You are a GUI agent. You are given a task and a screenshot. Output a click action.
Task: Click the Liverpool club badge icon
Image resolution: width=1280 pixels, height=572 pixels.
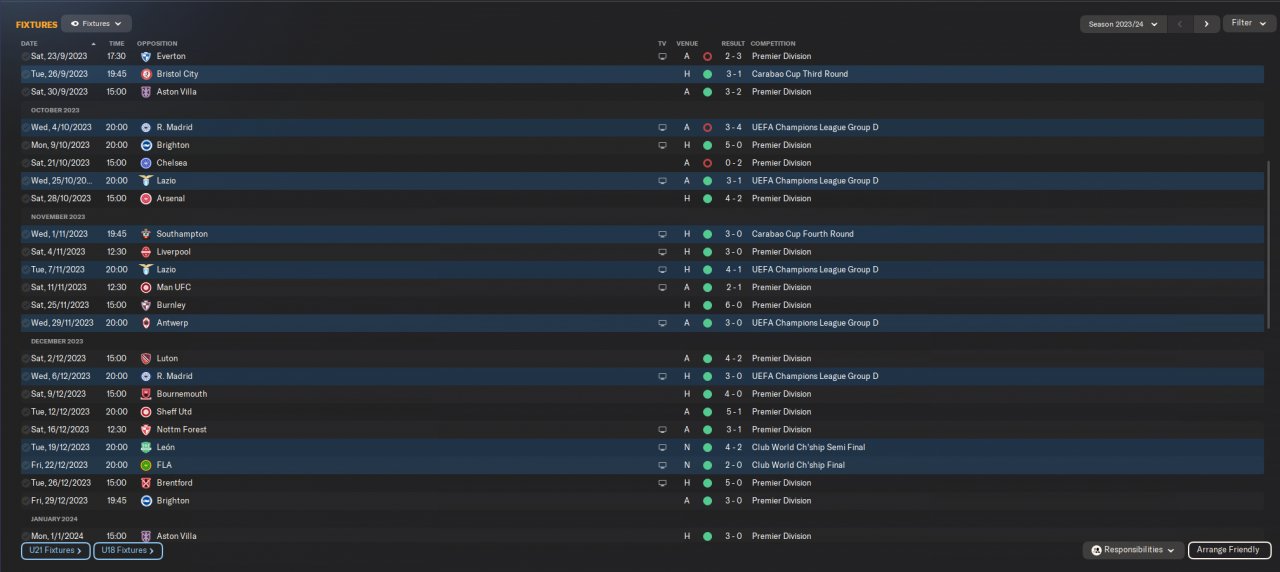(x=146, y=252)
